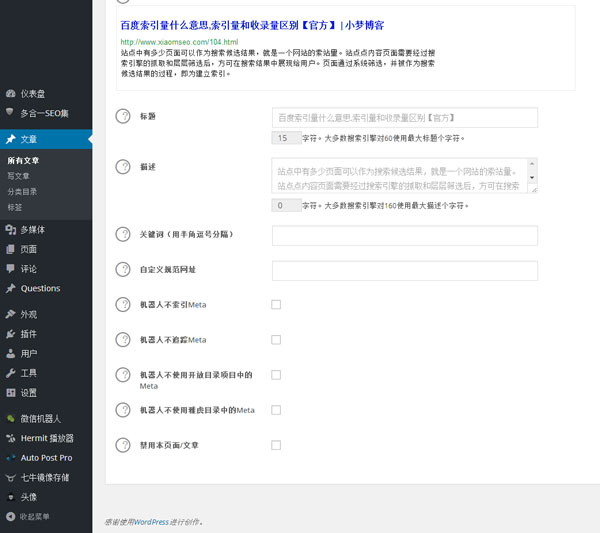Click the preview URL www.xiaomseo.com/104.html

(179, 42)
